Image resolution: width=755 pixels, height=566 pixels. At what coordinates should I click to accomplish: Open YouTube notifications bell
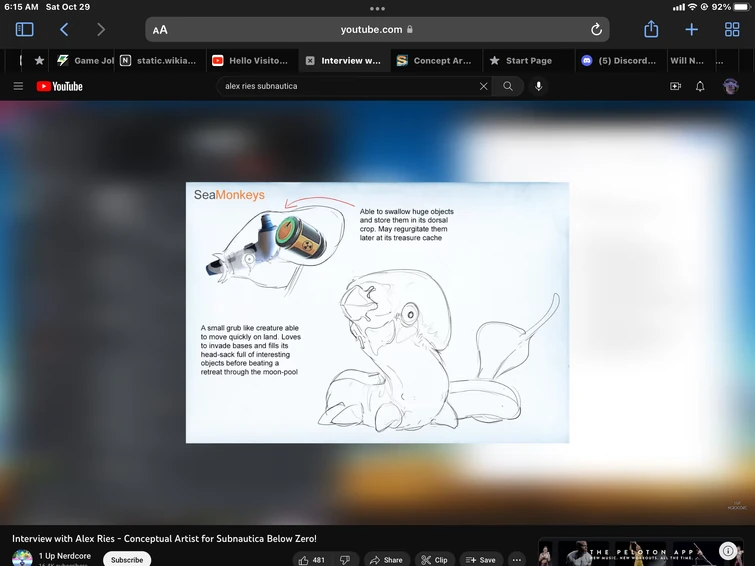(x=700, y=86)
